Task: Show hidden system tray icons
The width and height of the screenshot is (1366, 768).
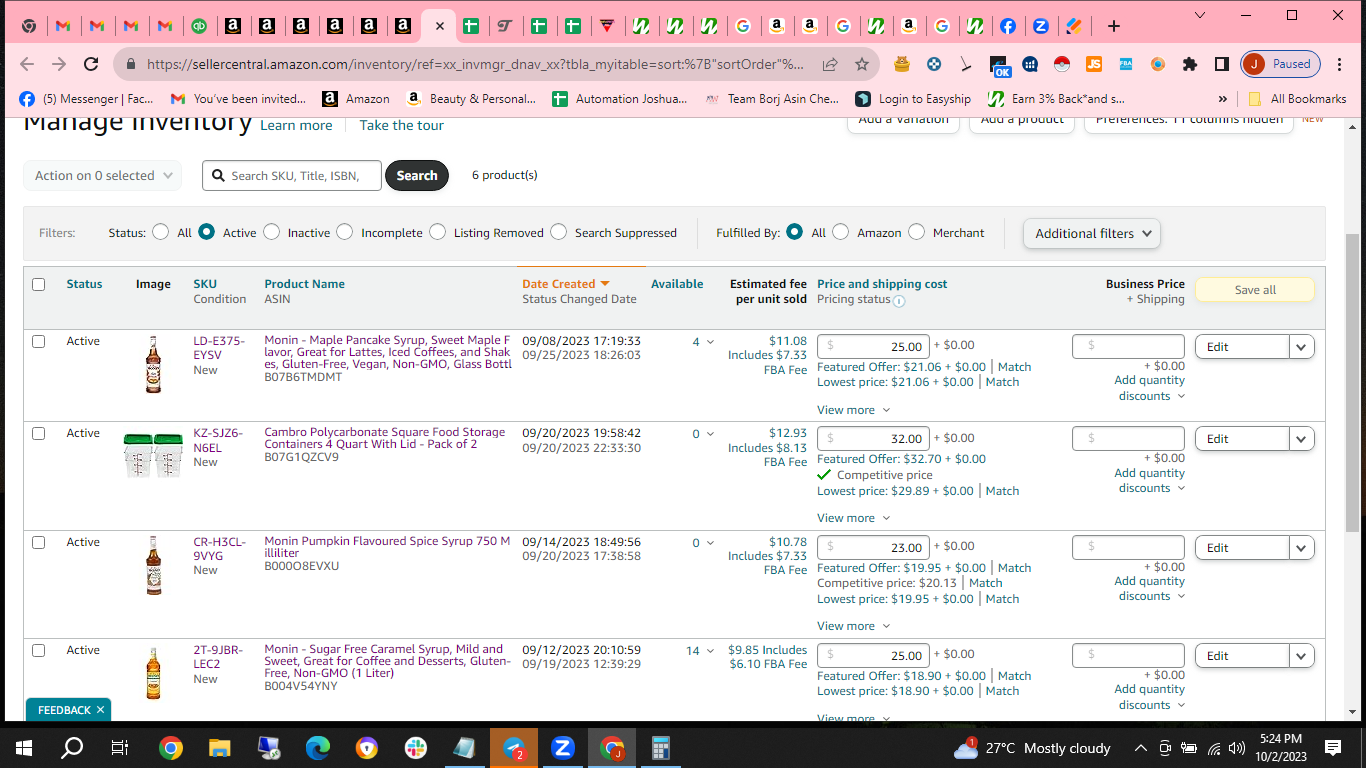Action: tap(1140, 748)
